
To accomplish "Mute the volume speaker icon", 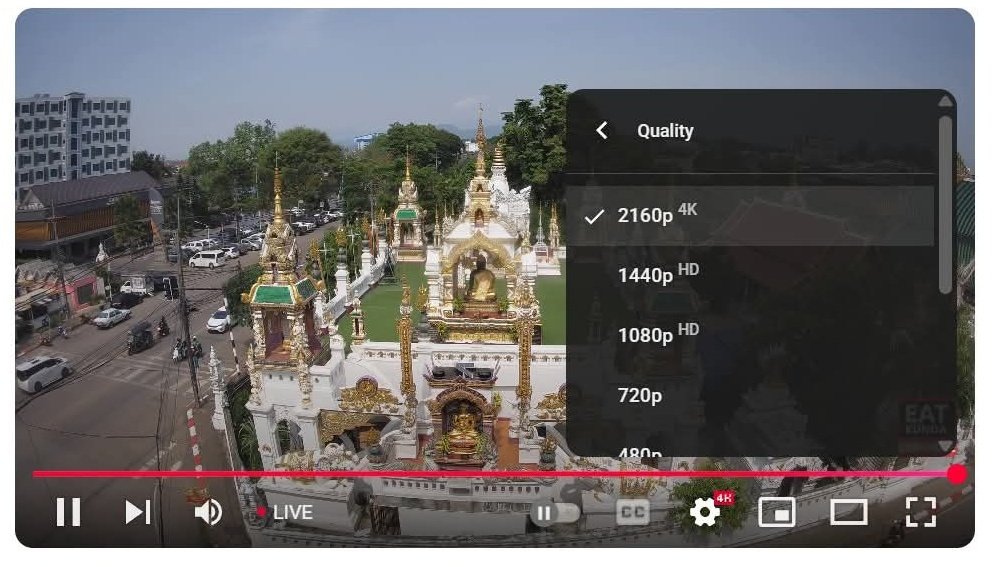I will coord(208,512).
